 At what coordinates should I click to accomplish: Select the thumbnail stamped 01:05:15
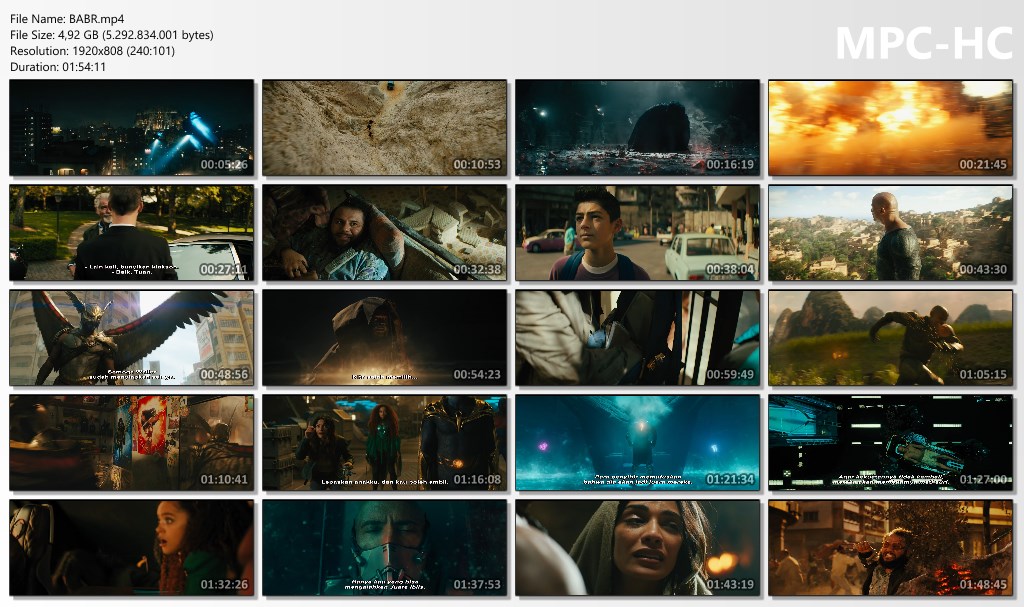click(x=891, y=338)
